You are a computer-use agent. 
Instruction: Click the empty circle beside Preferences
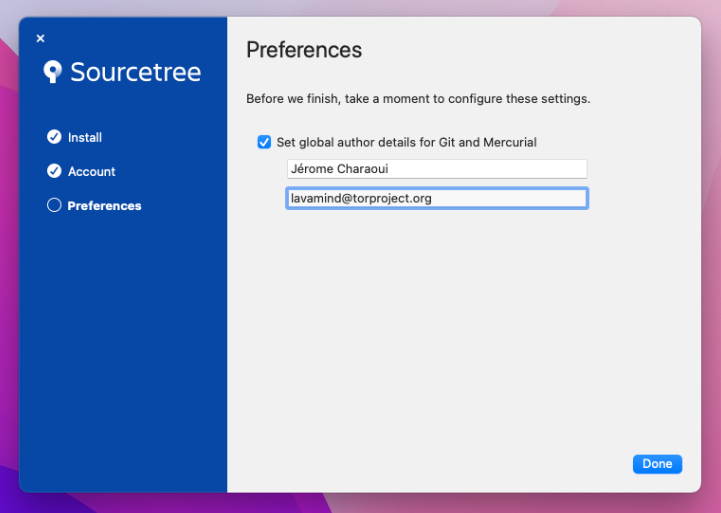coord(54,205)
